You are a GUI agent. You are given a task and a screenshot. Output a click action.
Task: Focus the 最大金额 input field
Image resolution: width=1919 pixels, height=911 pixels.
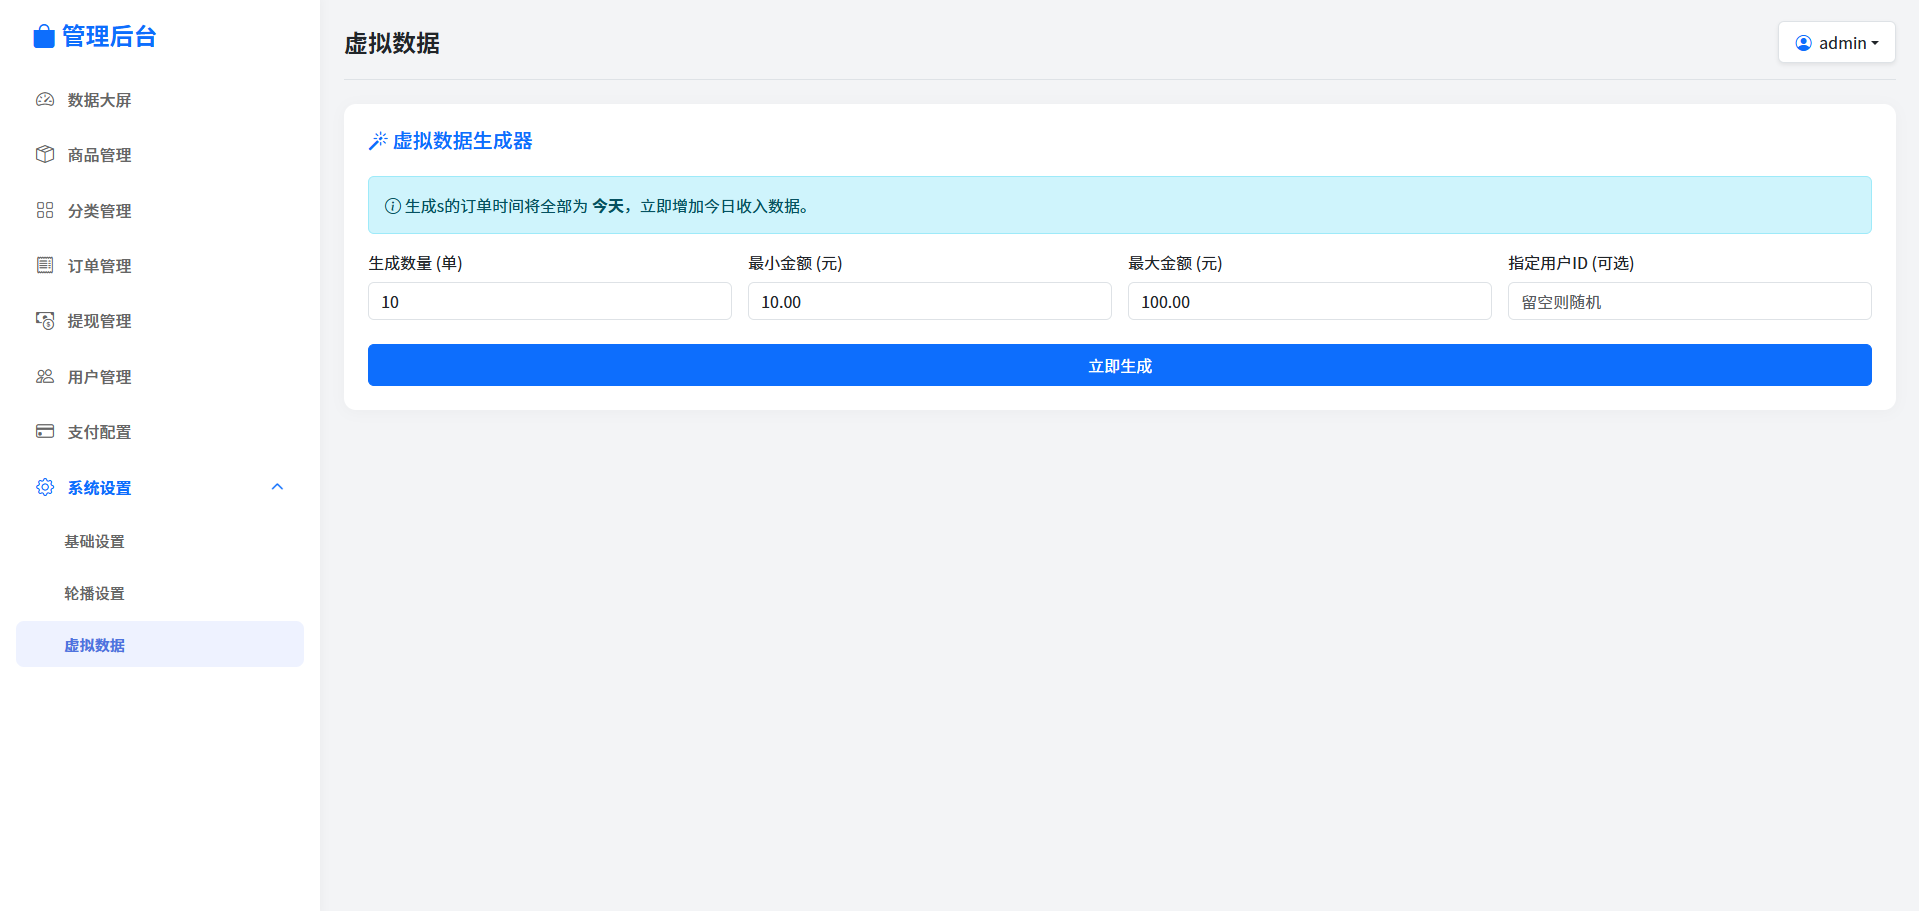click(x=1309, y=302)
